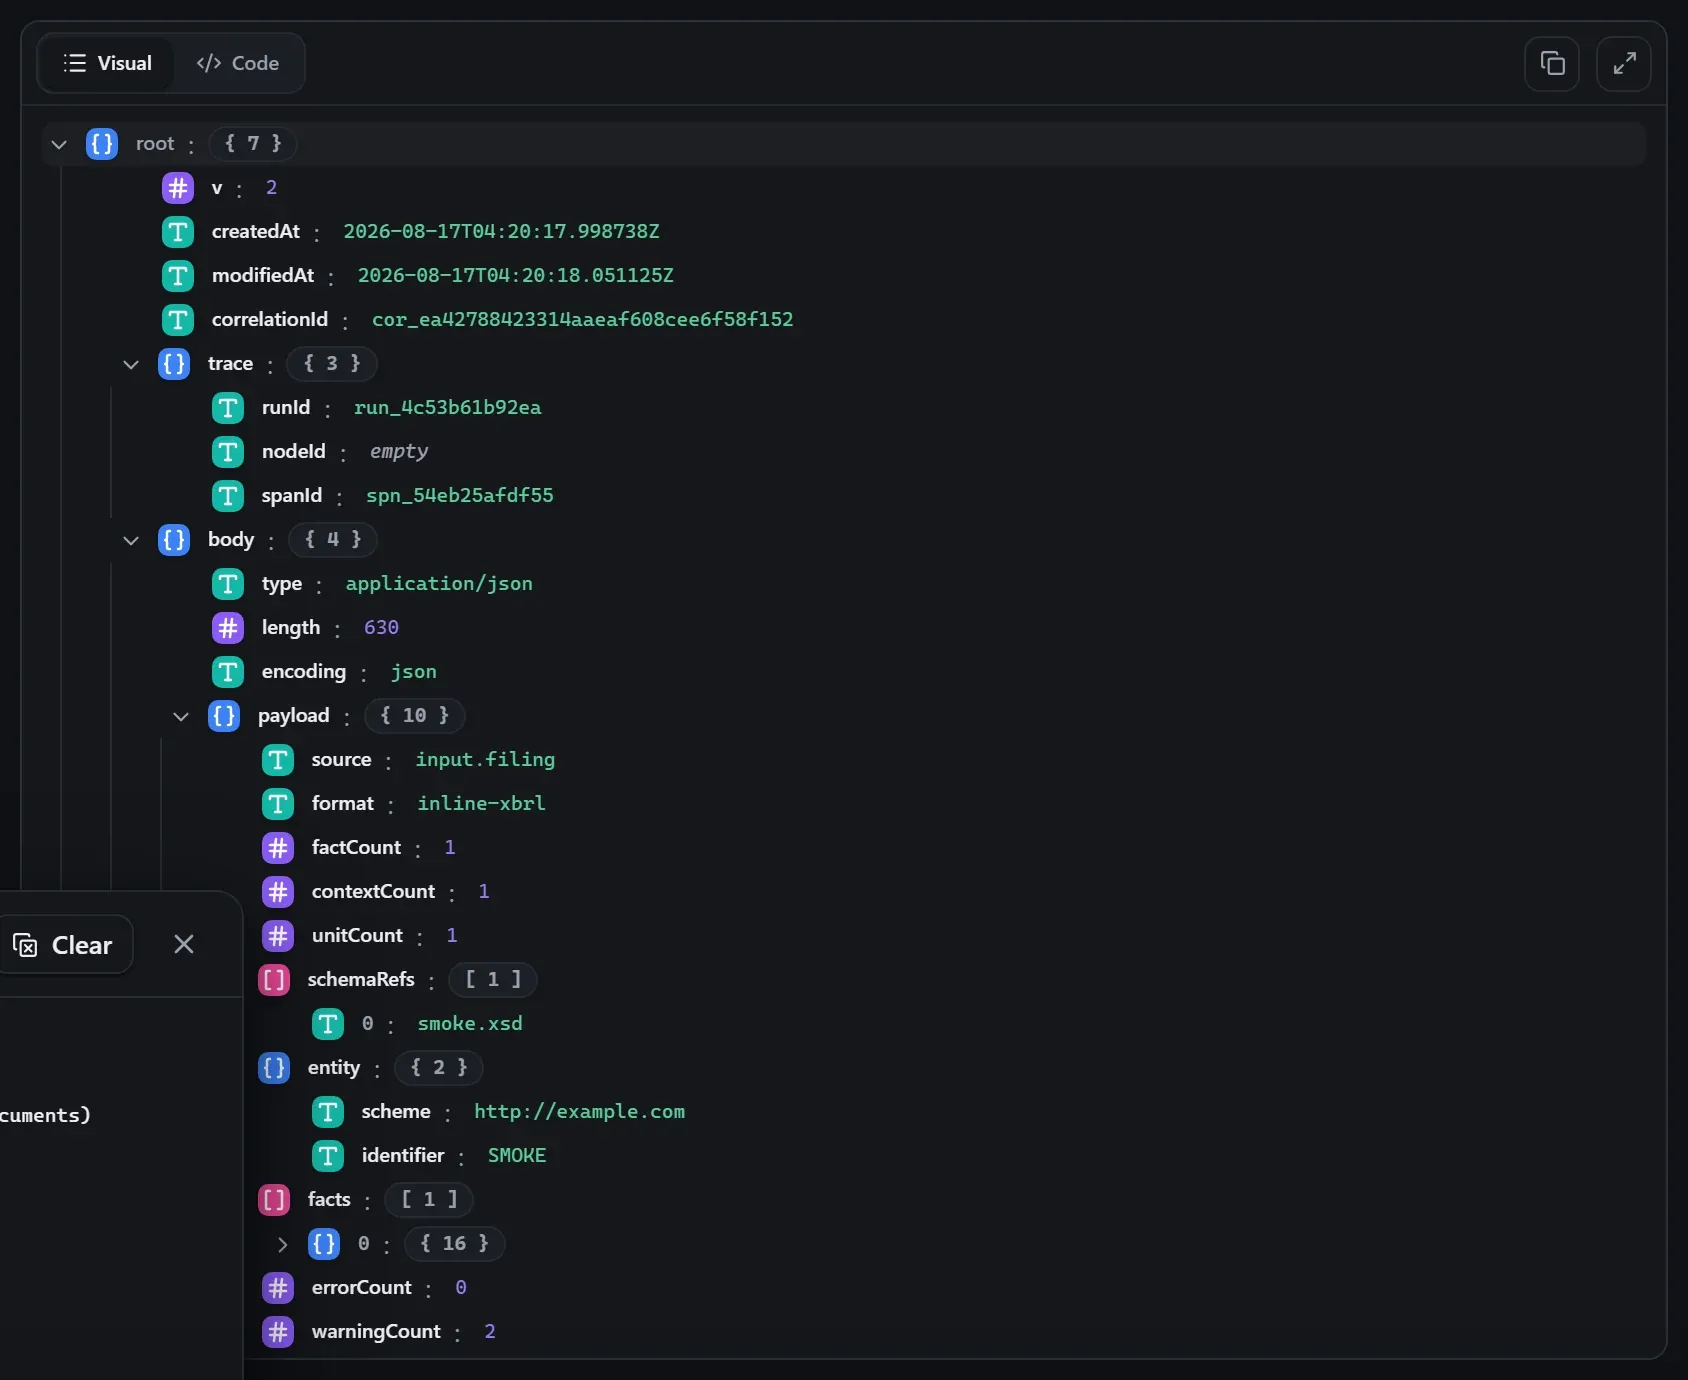Collapse the trace object chevron
The height and width of the screenshot is (1380, 1688).
click(131, 364)
